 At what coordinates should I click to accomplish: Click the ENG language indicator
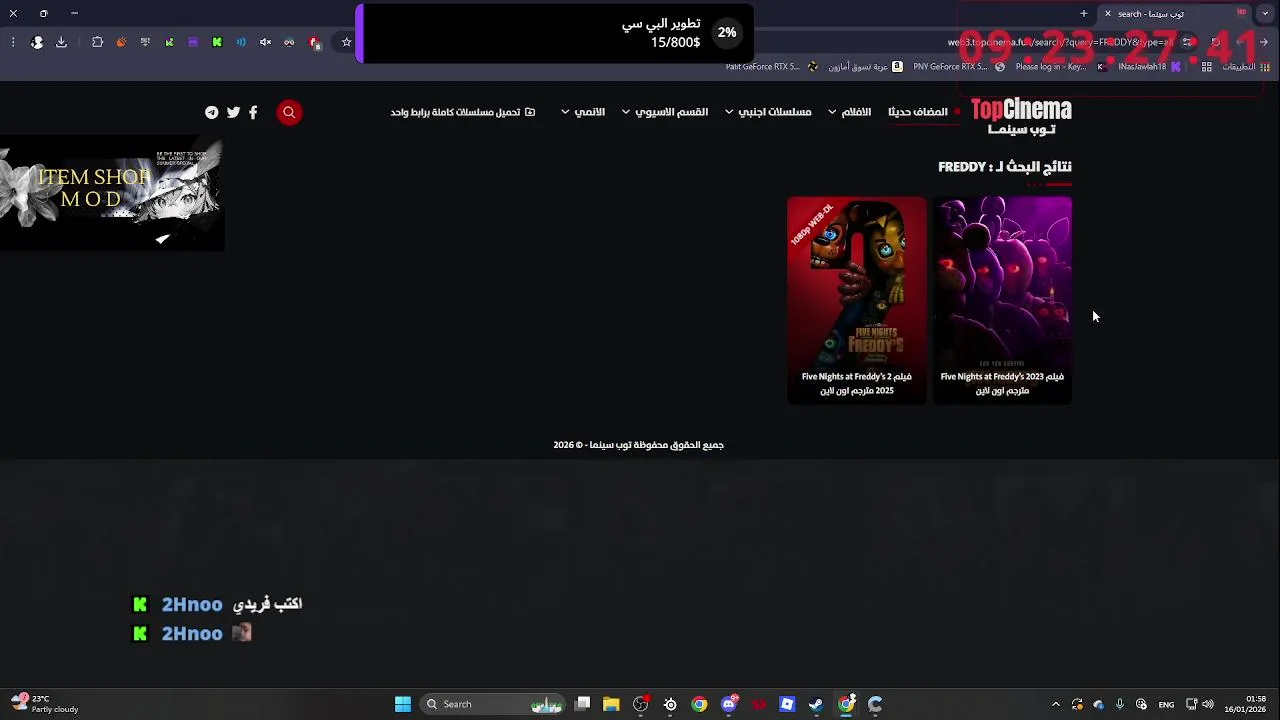(1166, 704)
